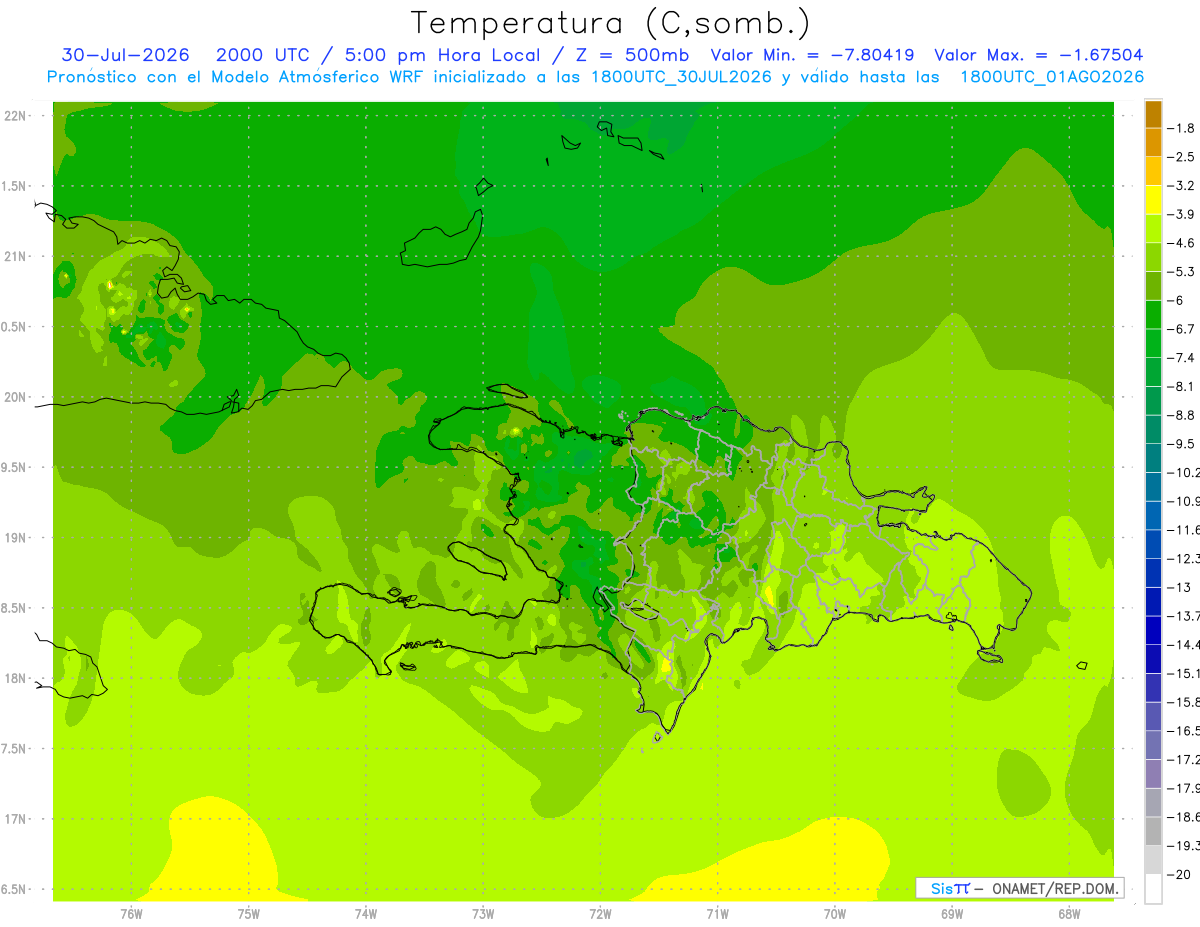Click the "72W" longitude label
The image size is (1200, 927).
[x=600, y=913]
